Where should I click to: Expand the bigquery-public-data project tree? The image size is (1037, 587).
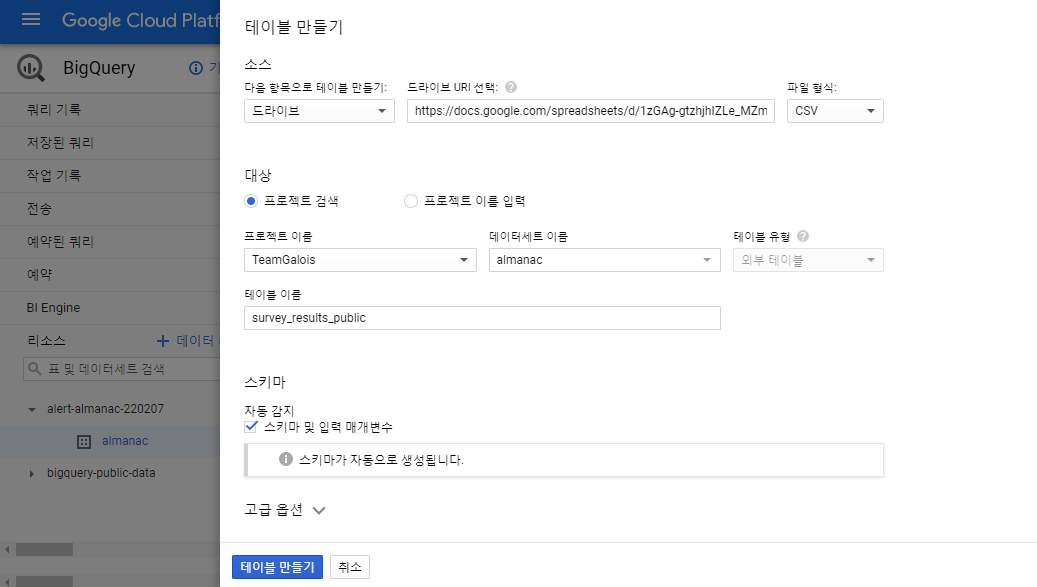31,473
